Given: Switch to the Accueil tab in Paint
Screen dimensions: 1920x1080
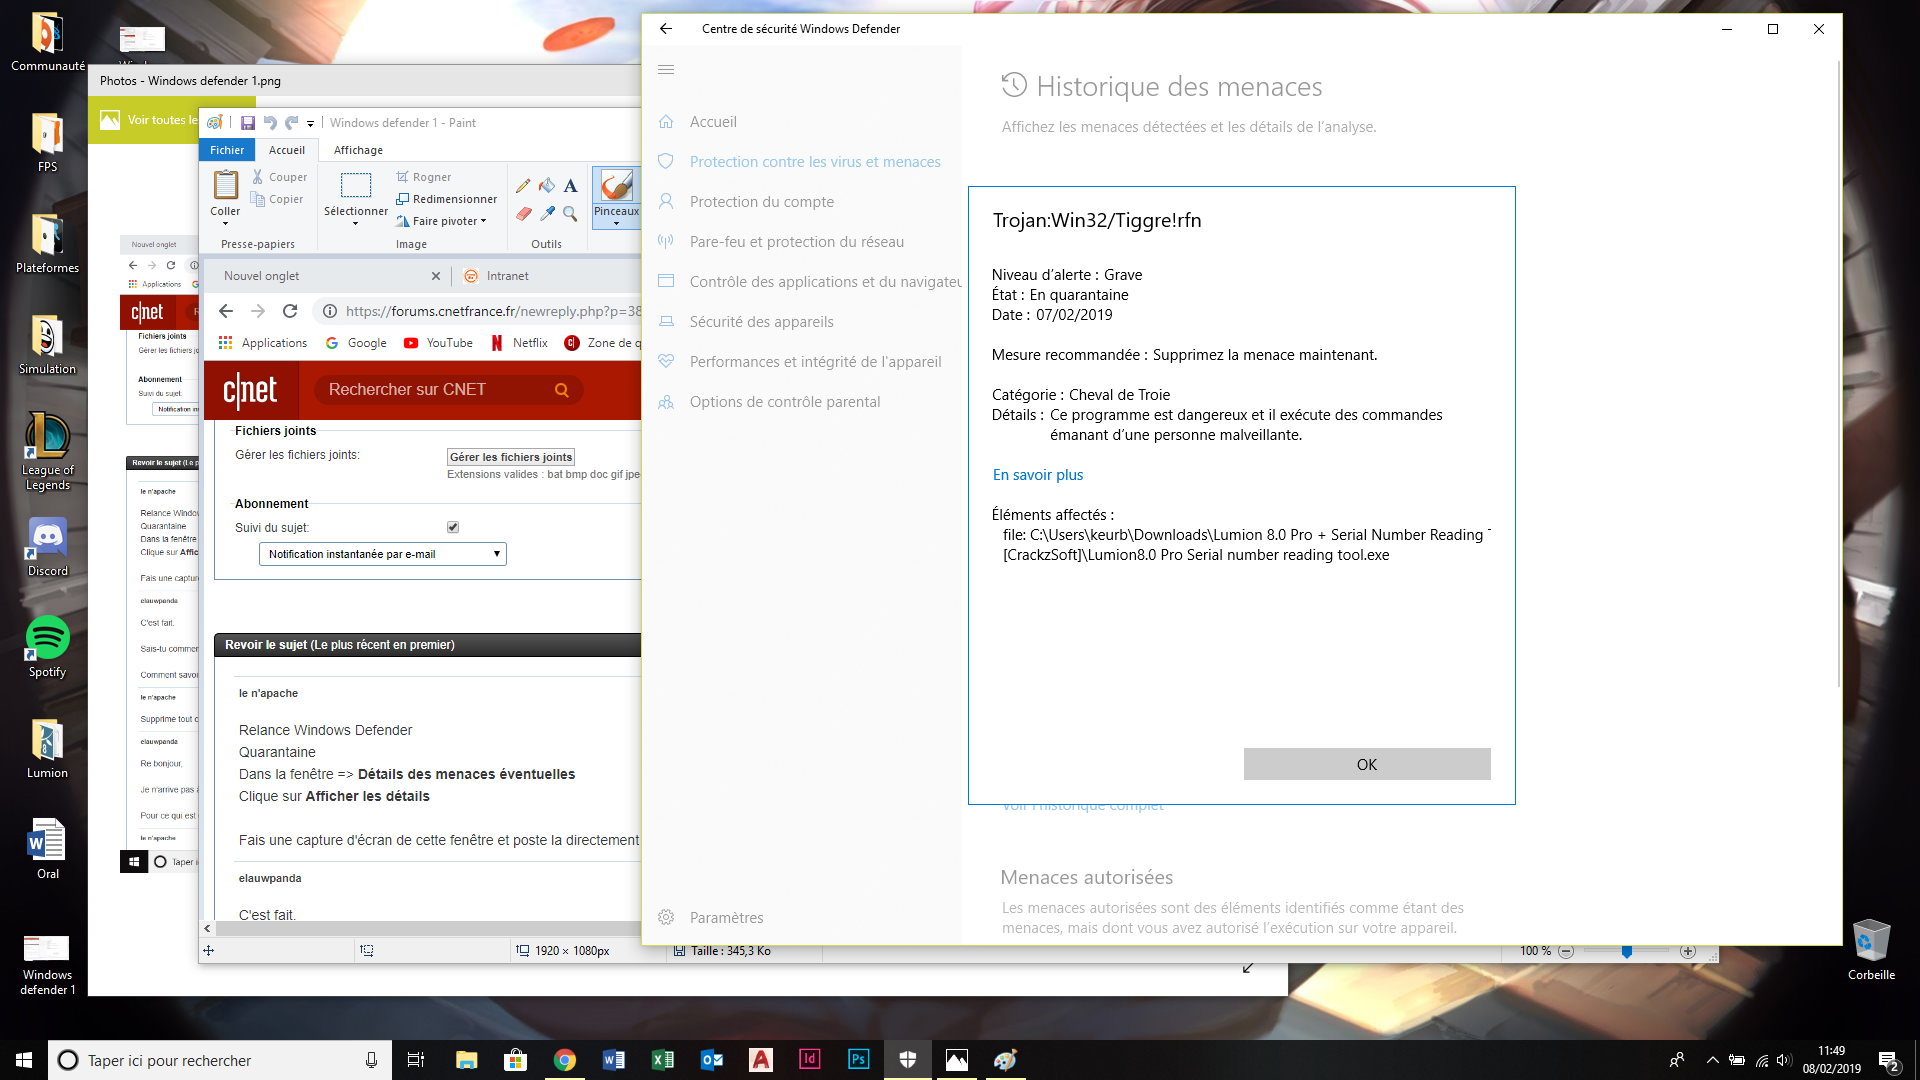Looking at the screenshot, I should [287, 150].
